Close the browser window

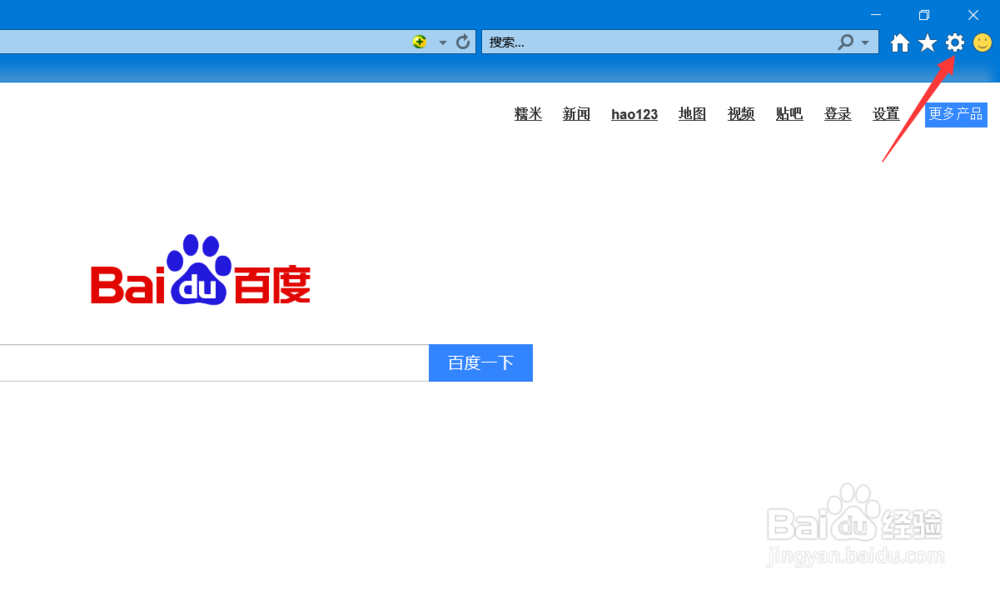point(973,14)
